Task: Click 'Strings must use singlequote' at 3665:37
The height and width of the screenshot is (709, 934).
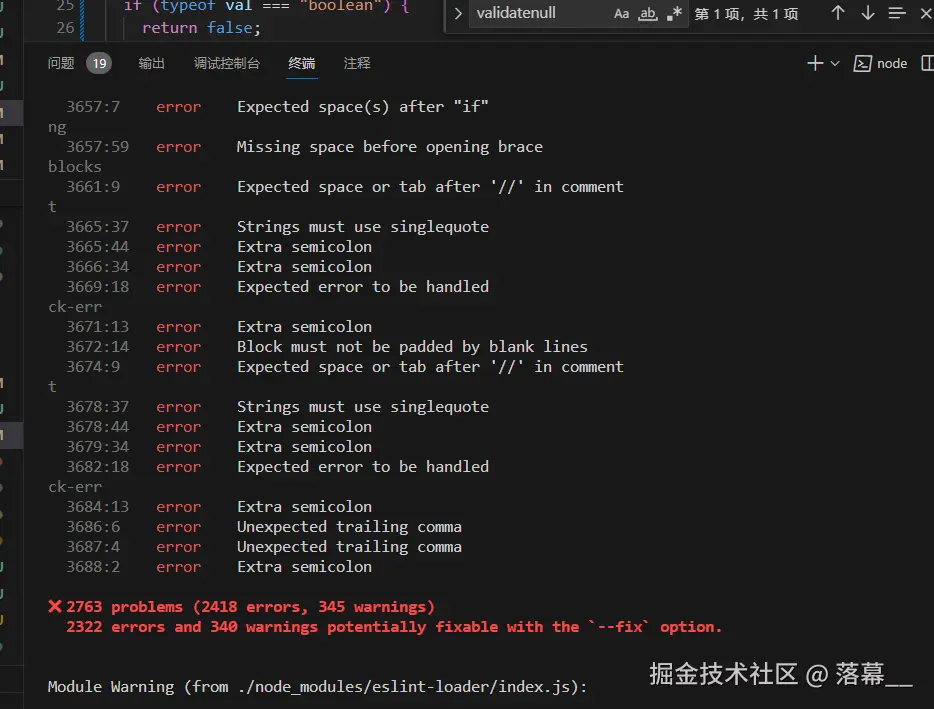Action: pyautogui.click(x=363, y=226)
